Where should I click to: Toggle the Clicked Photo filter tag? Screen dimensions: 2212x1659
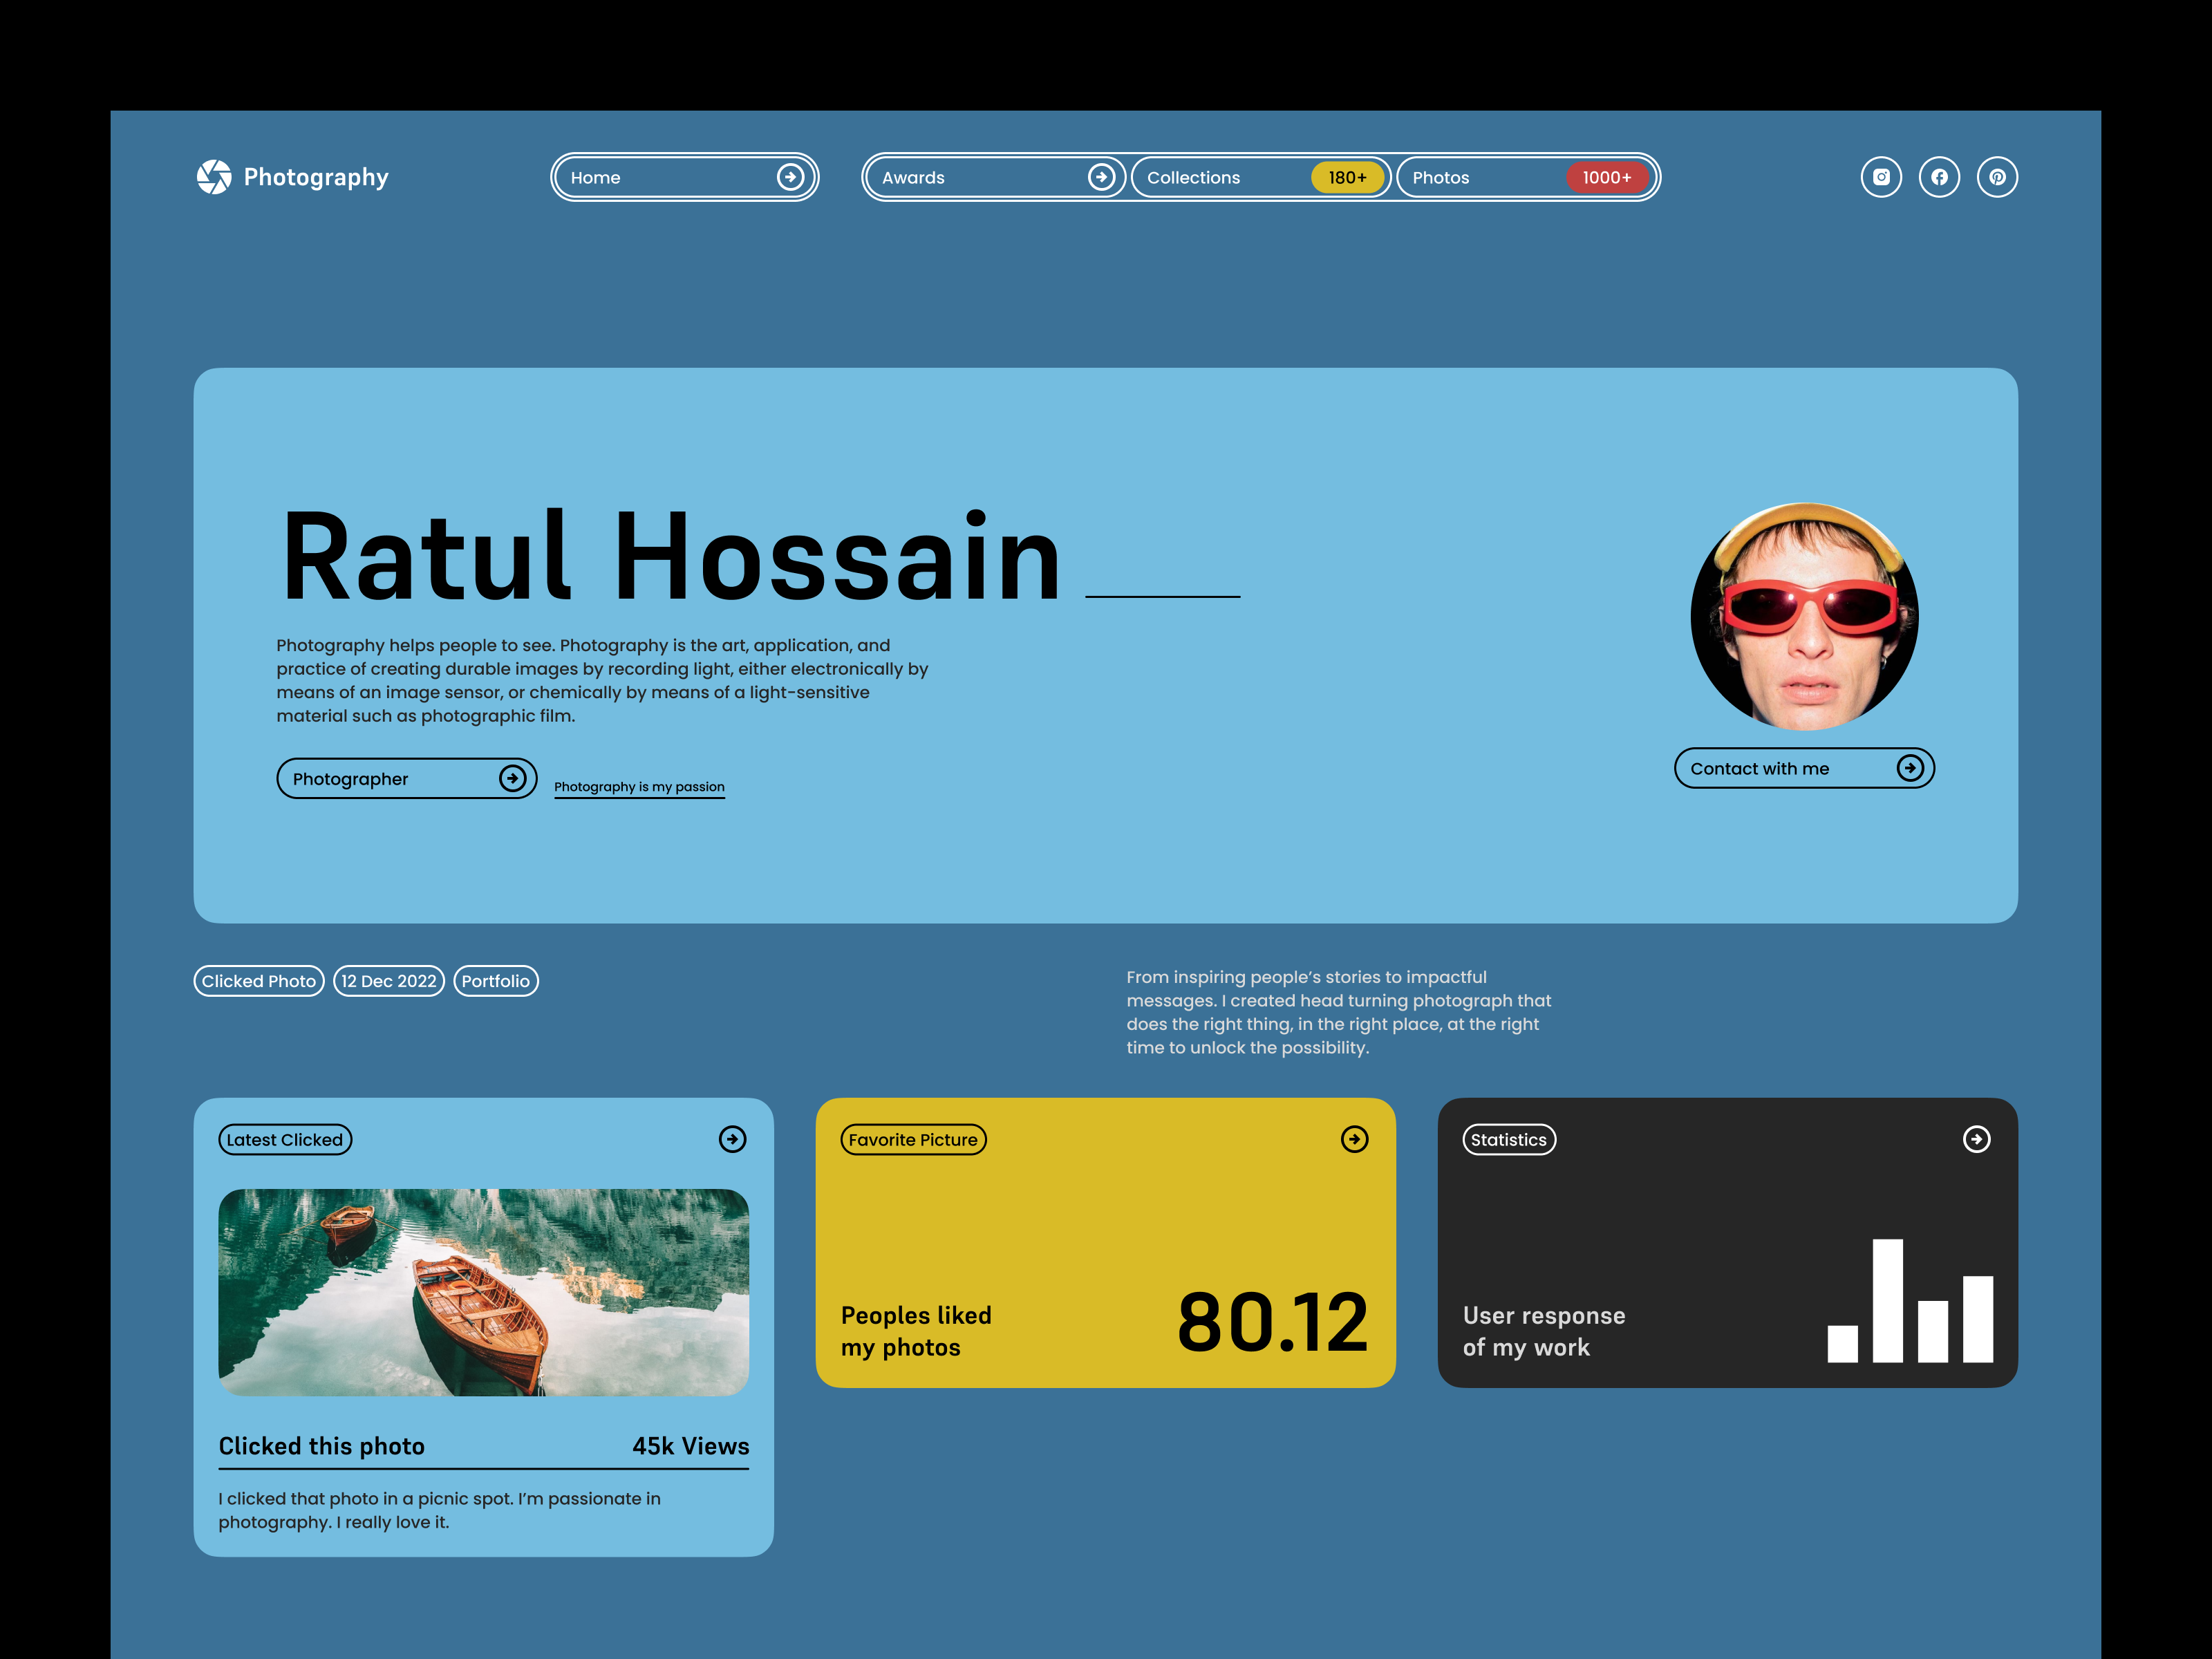pyautogui.click(x=259, y=981)
